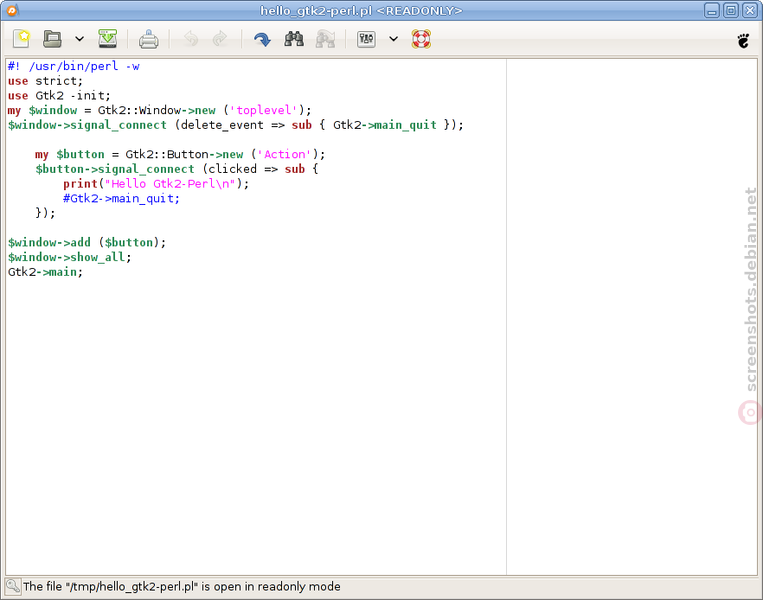763x600 pixels.
Task: Open Go to Line with the blue arrow
Action: tap(263, 39)
